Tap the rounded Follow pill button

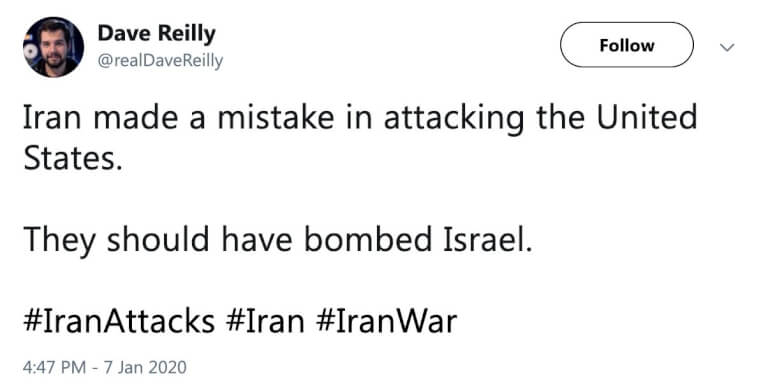pos(626,45)
